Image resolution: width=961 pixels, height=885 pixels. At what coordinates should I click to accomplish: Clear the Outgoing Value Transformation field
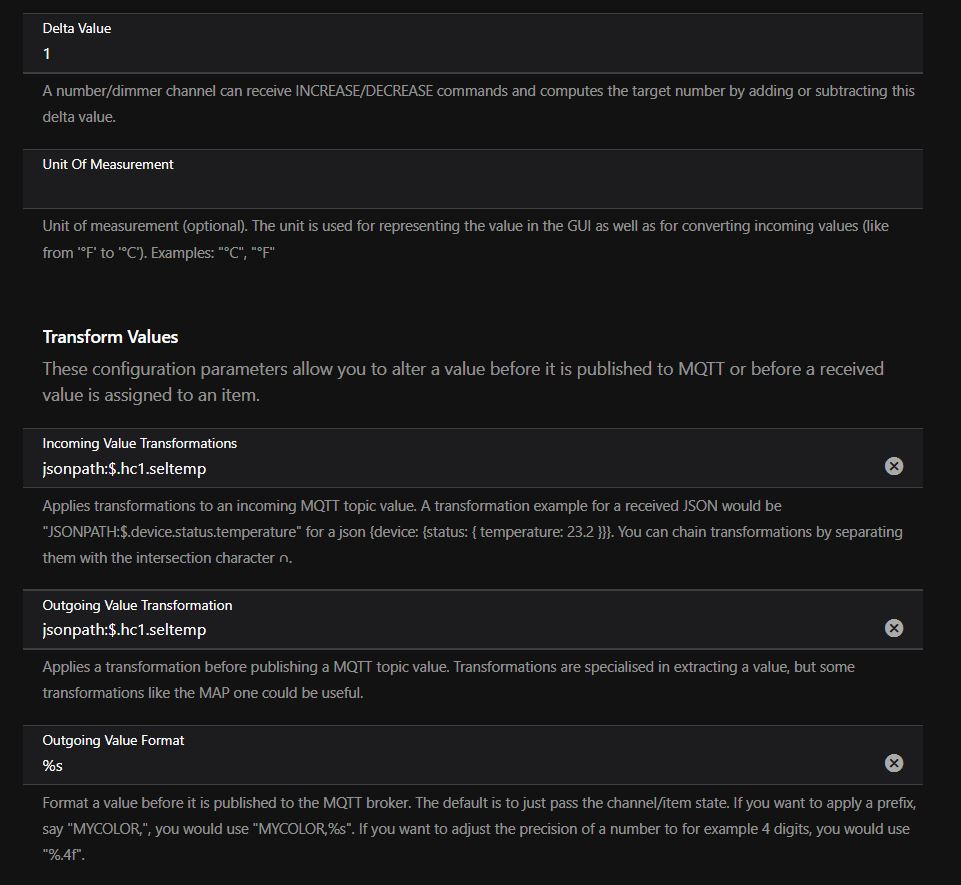click(x=894, y=628)
